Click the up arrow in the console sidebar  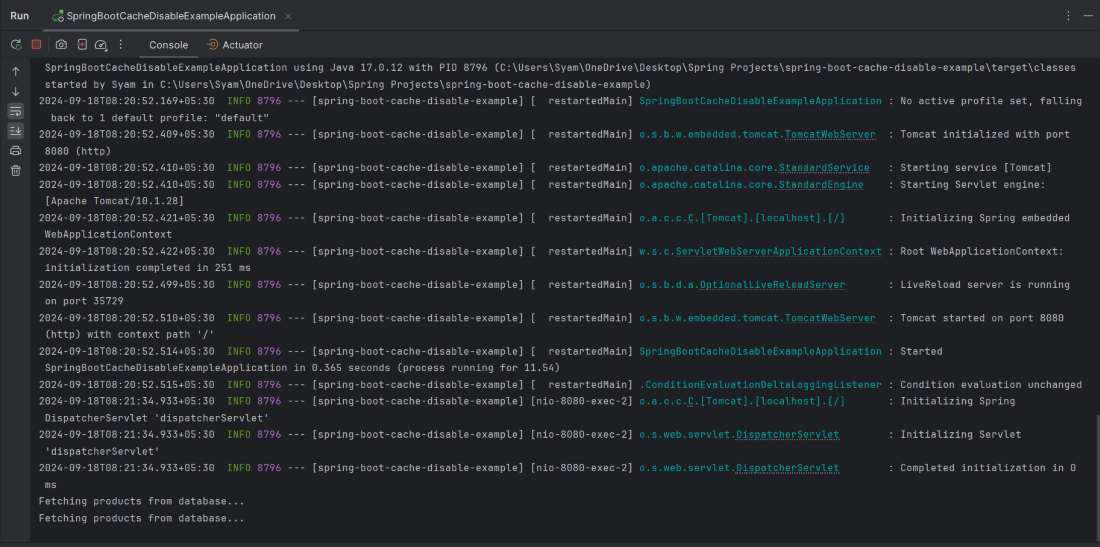click(x=16, y=72)
